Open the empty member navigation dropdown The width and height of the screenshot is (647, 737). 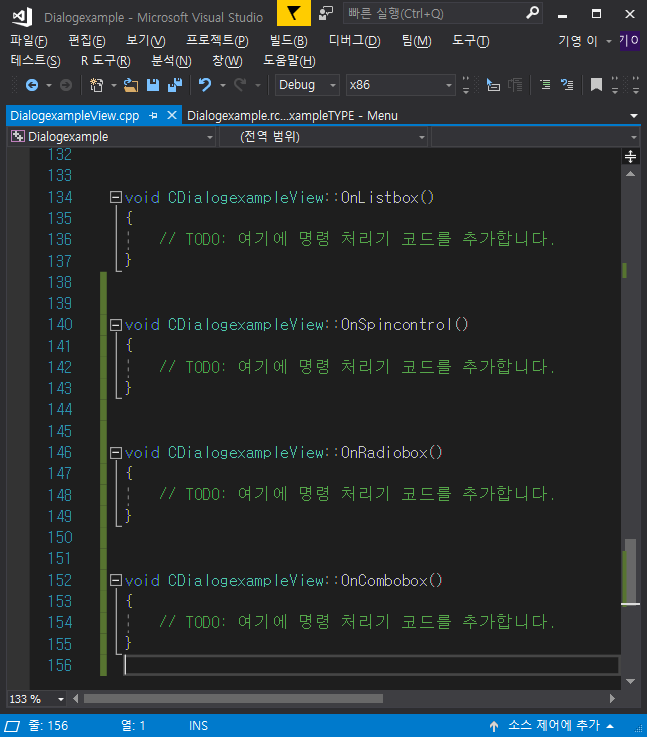[x=535, y=137]
